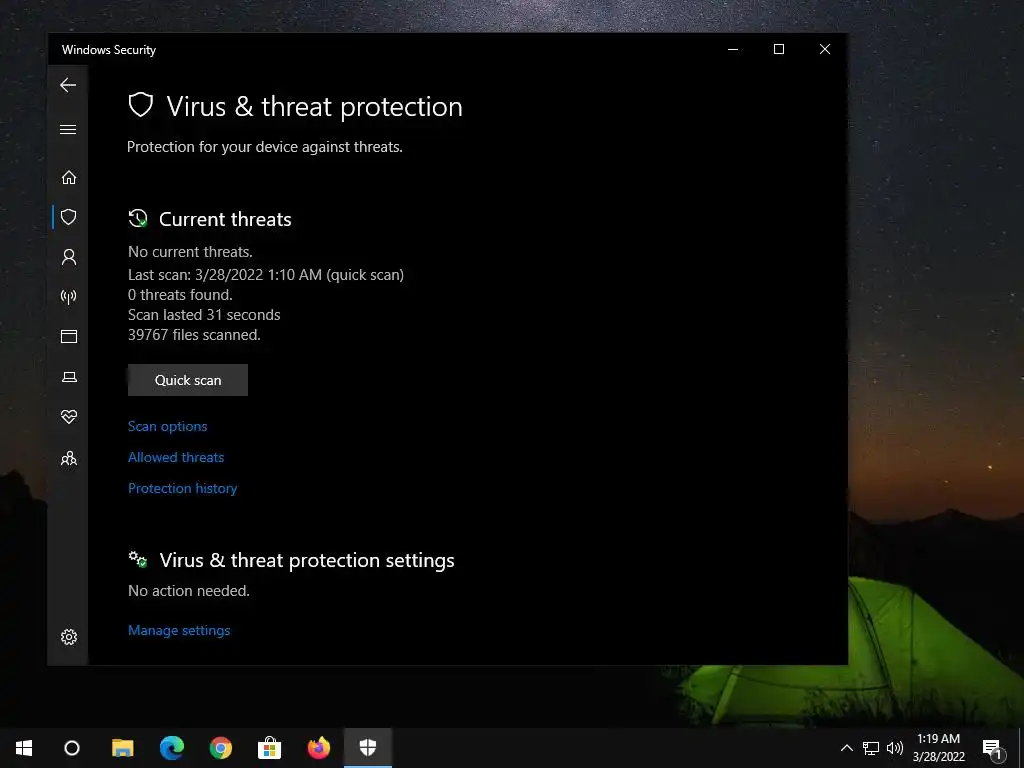Image resolution: width=1024 pixels, height=768 pixels.
Task: Click the Windows Security title bar text
Action: click(109, 50)
